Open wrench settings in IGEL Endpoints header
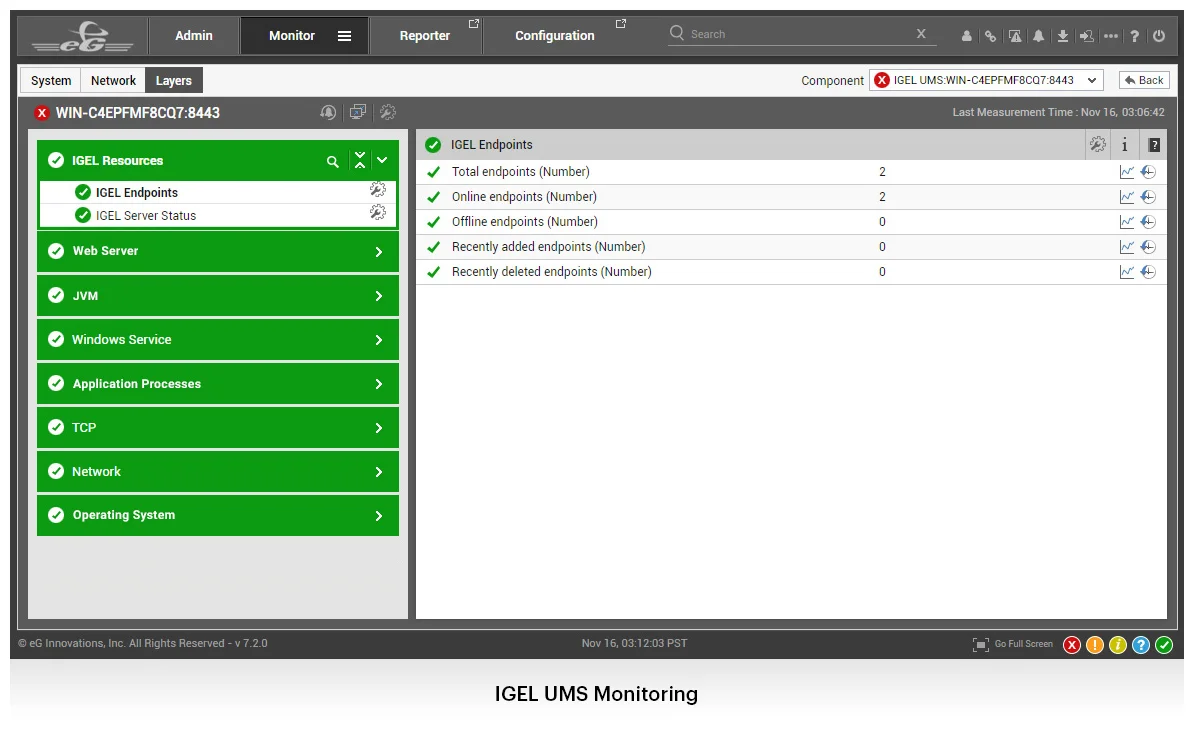The height and width of the screenshot is (729, 1194). [x=1097, y=144]
